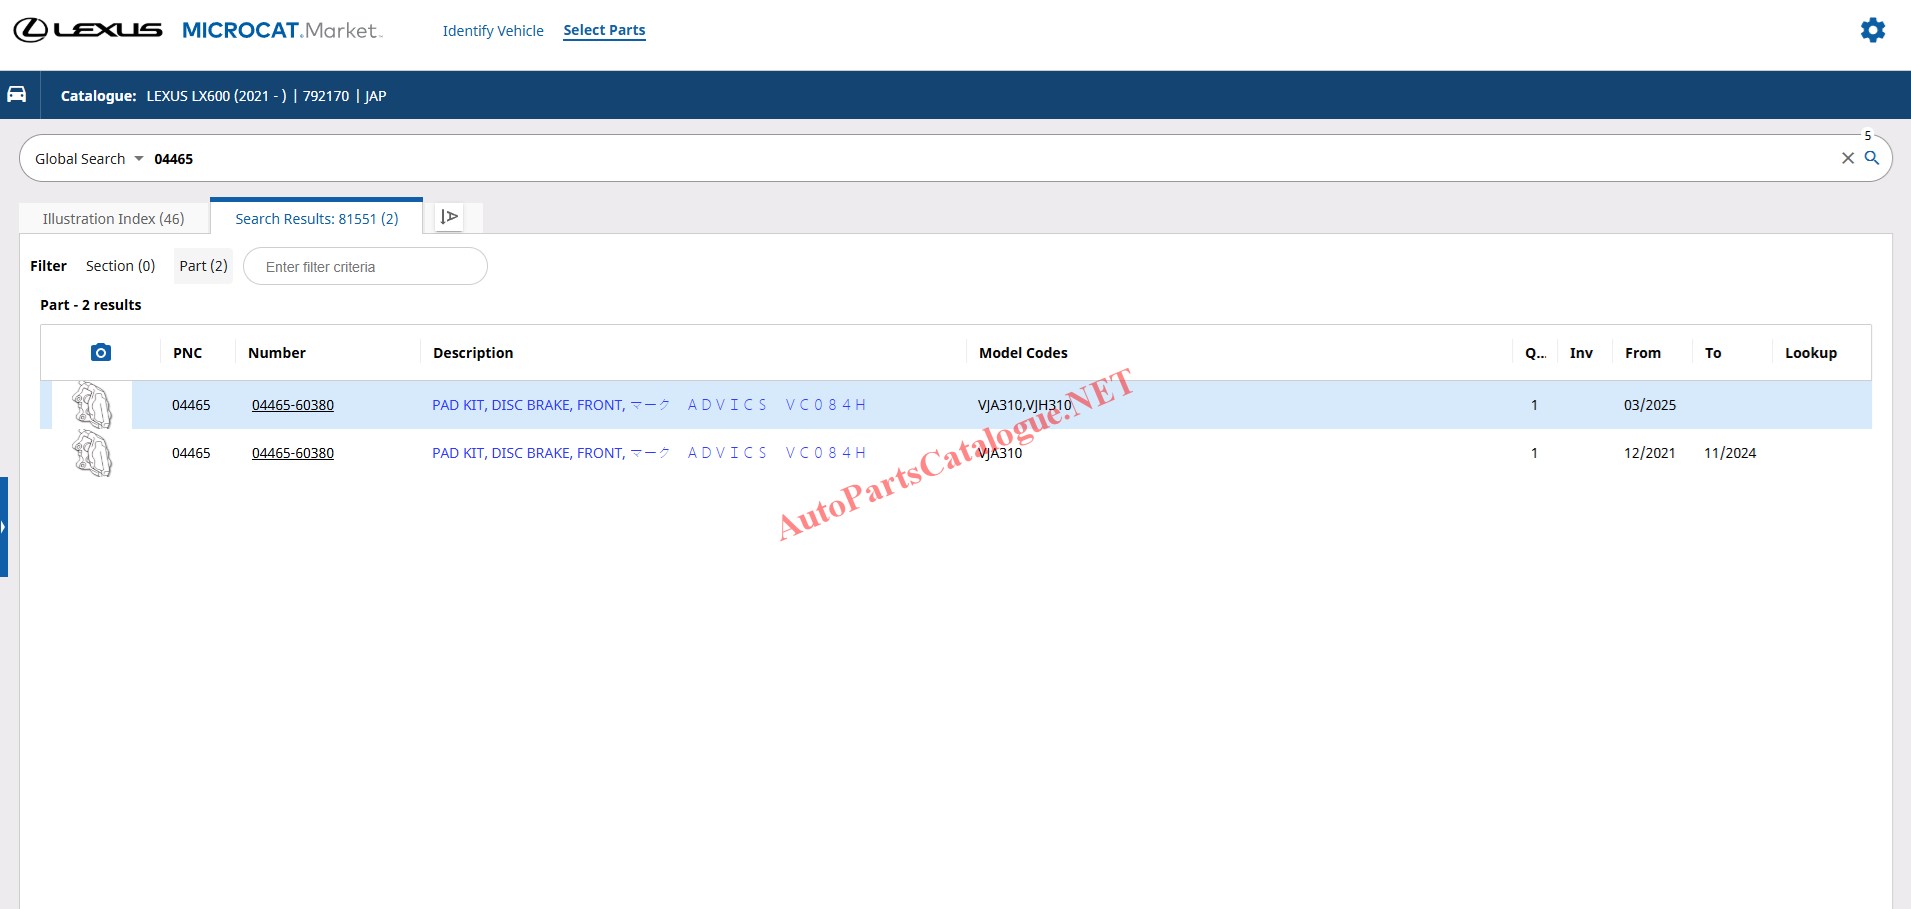Screen dimensions: 1911x909
Task: Click the camera column header icon
Action: (100, 352)
